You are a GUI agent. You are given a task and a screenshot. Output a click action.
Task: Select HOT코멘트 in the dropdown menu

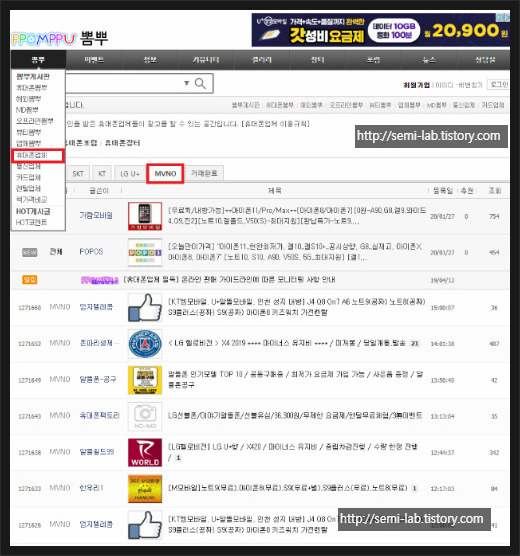31,222
